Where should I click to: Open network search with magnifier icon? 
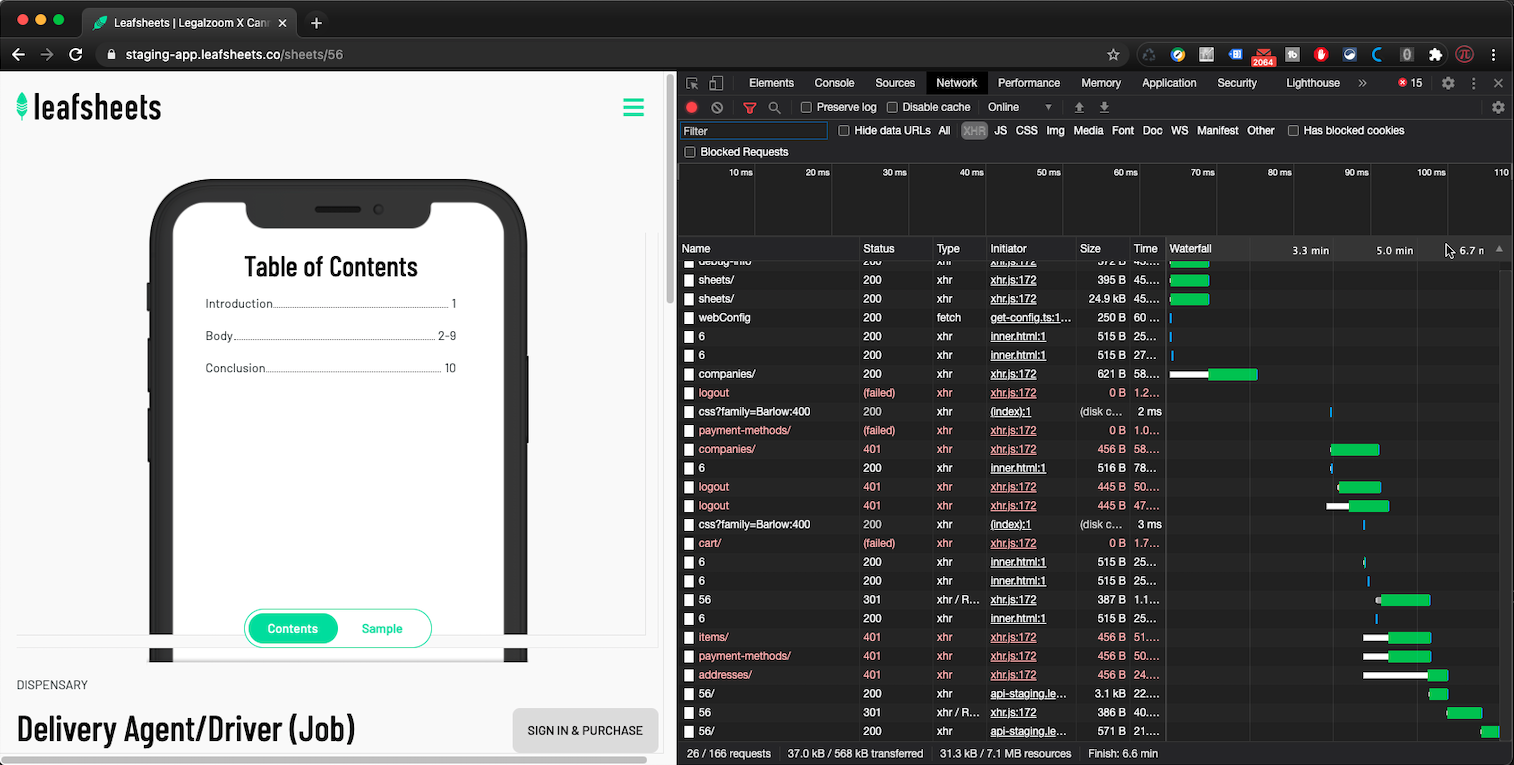click(x=774, y=107)
